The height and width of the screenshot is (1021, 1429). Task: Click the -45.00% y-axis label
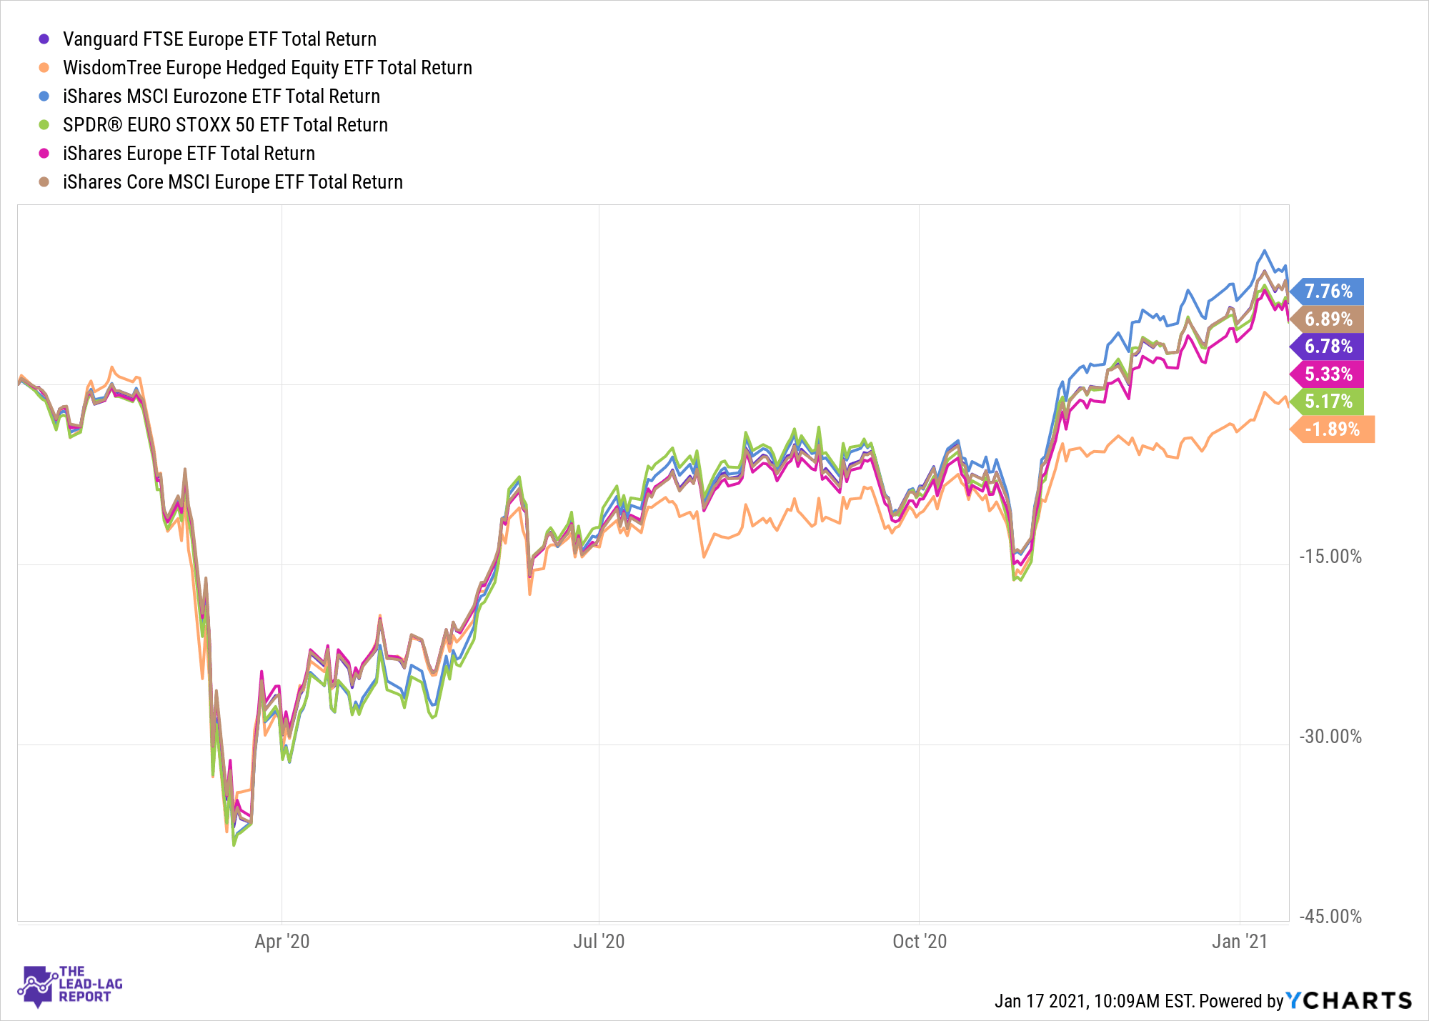[1330, 917]
